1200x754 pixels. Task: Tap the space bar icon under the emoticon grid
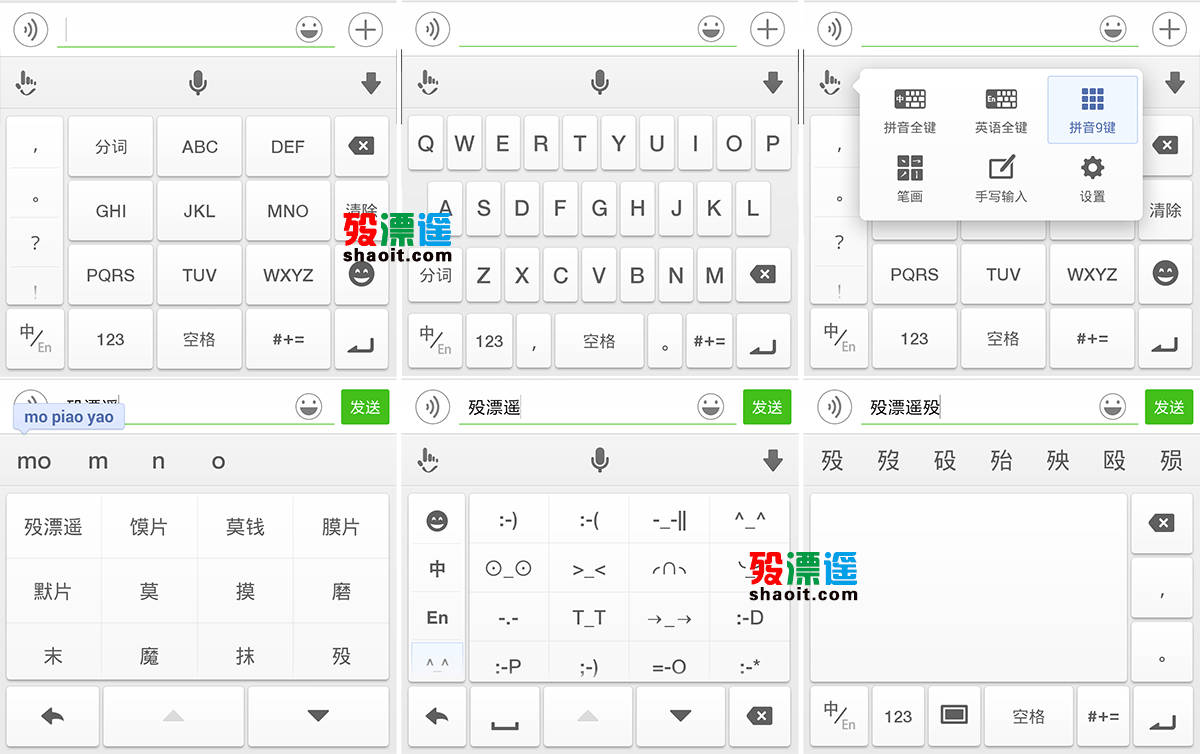point(505,715)
